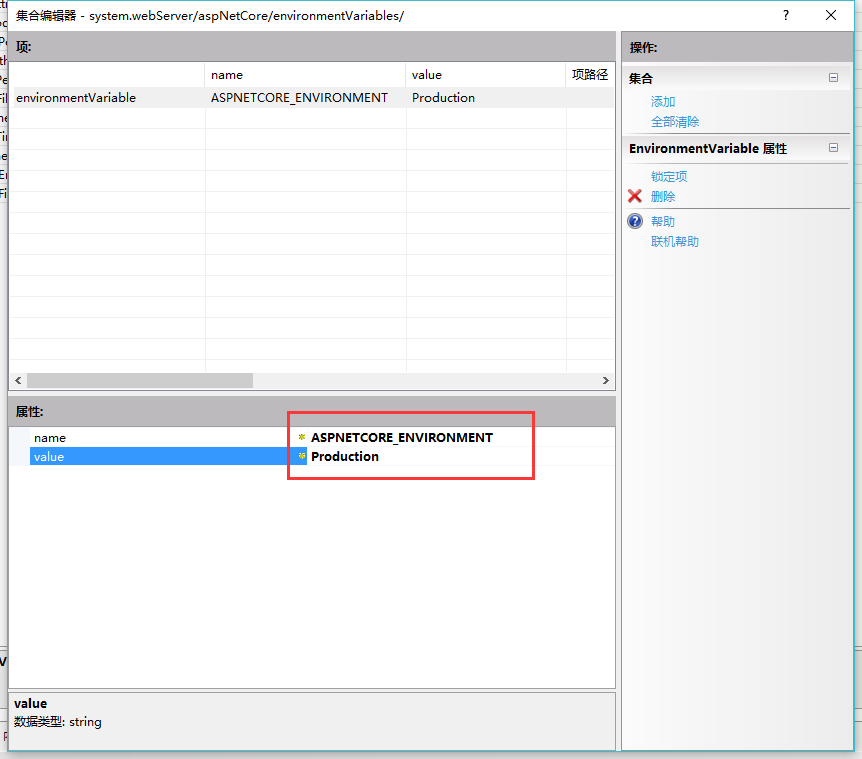Screen dimensions: 862x759
Task: Select the environmentVariable row in the grid
Action: point(100,97)
